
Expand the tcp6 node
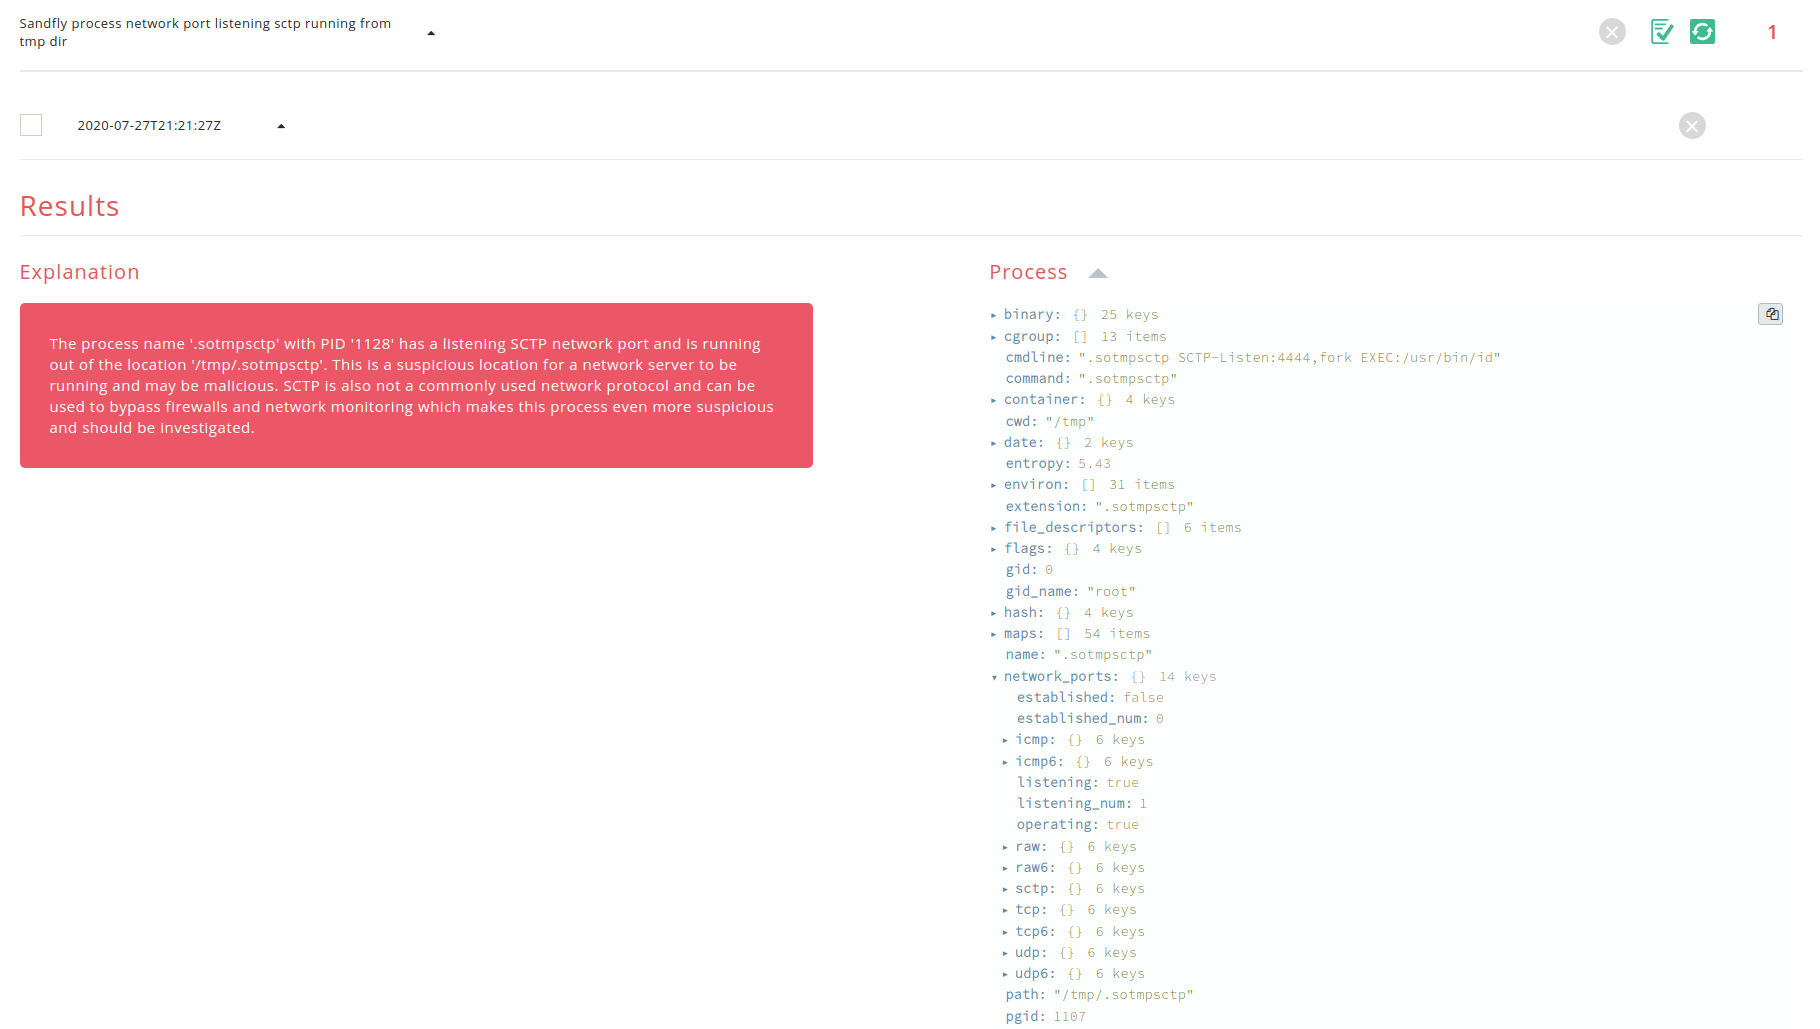coord(1005,932)
